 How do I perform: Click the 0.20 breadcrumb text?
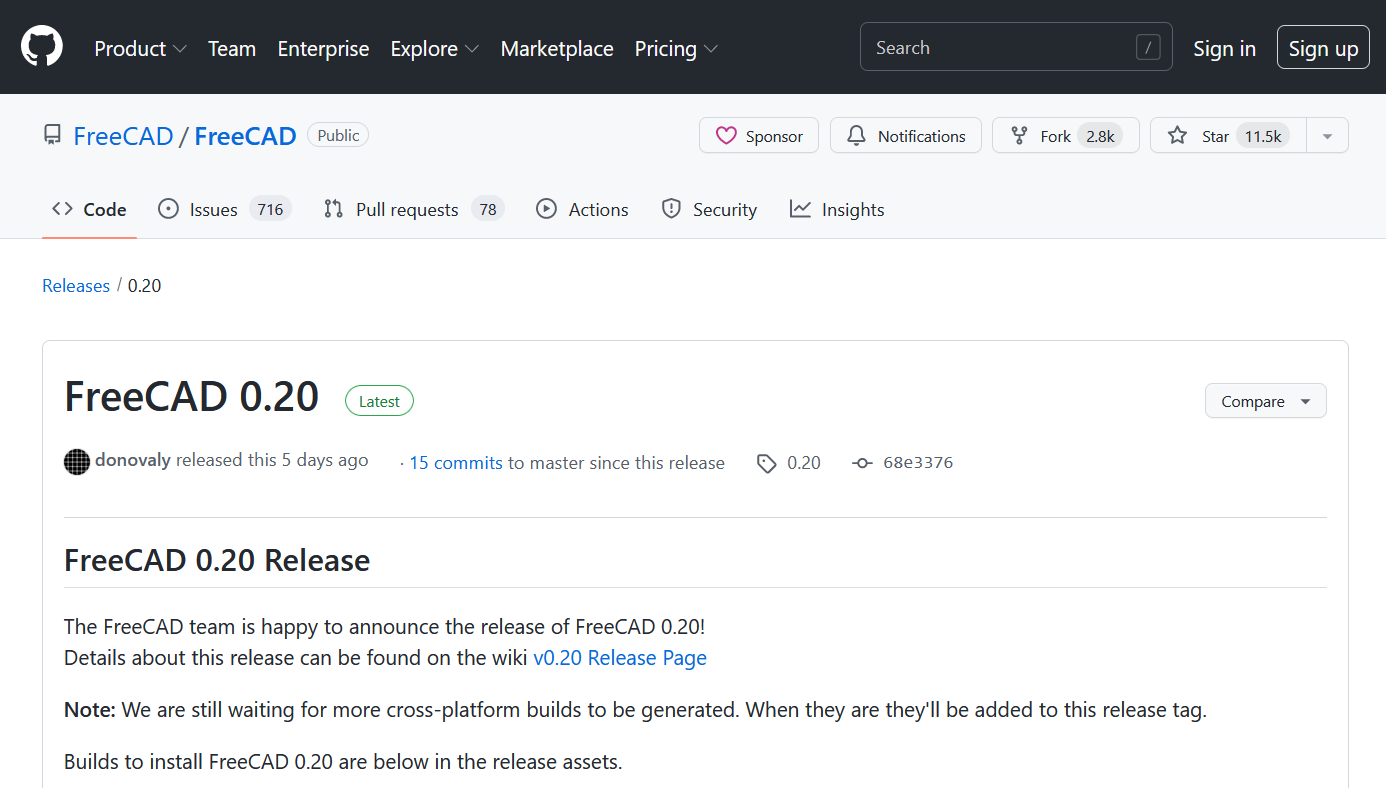click(x=144, y=286)
